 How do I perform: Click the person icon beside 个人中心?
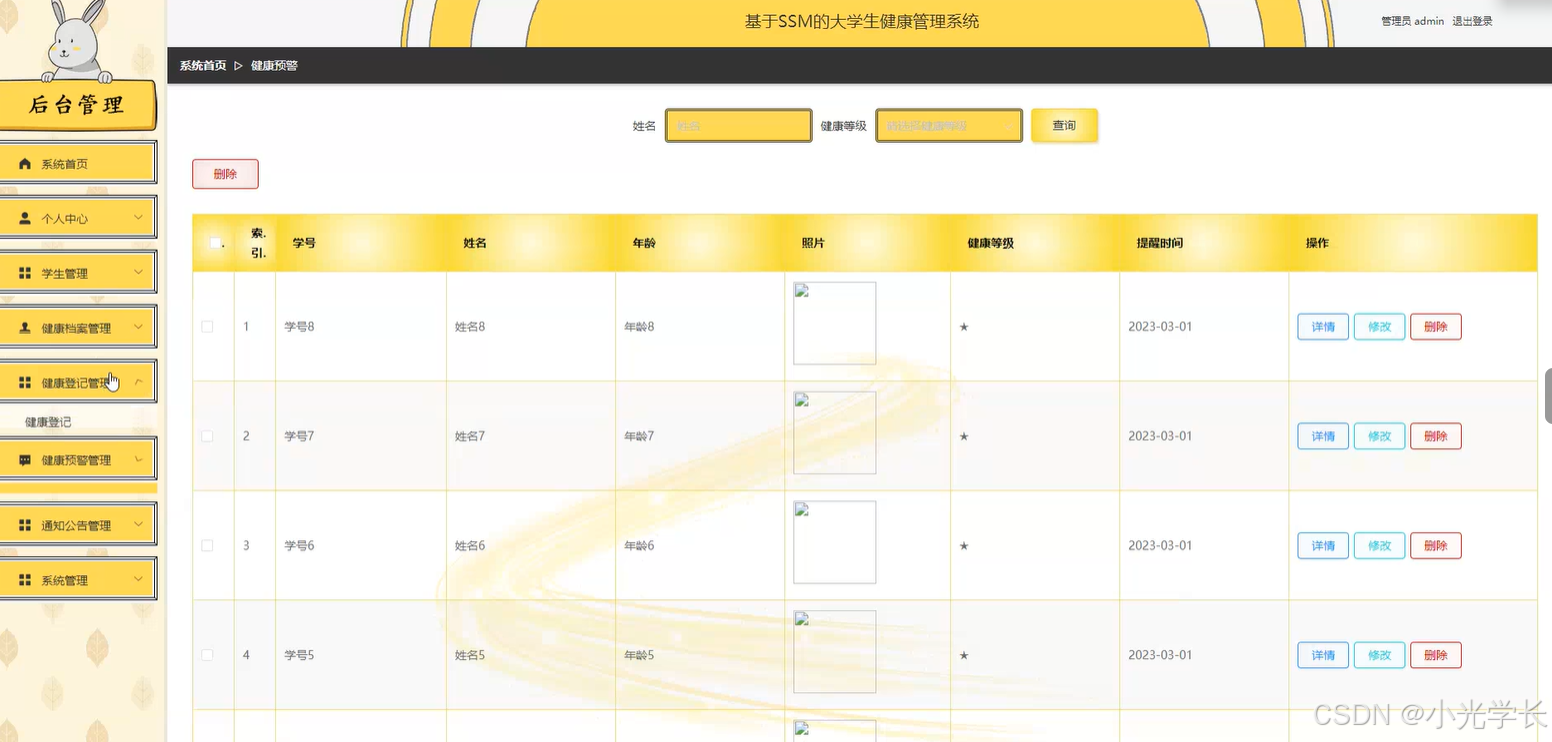[x=25, y=218]
